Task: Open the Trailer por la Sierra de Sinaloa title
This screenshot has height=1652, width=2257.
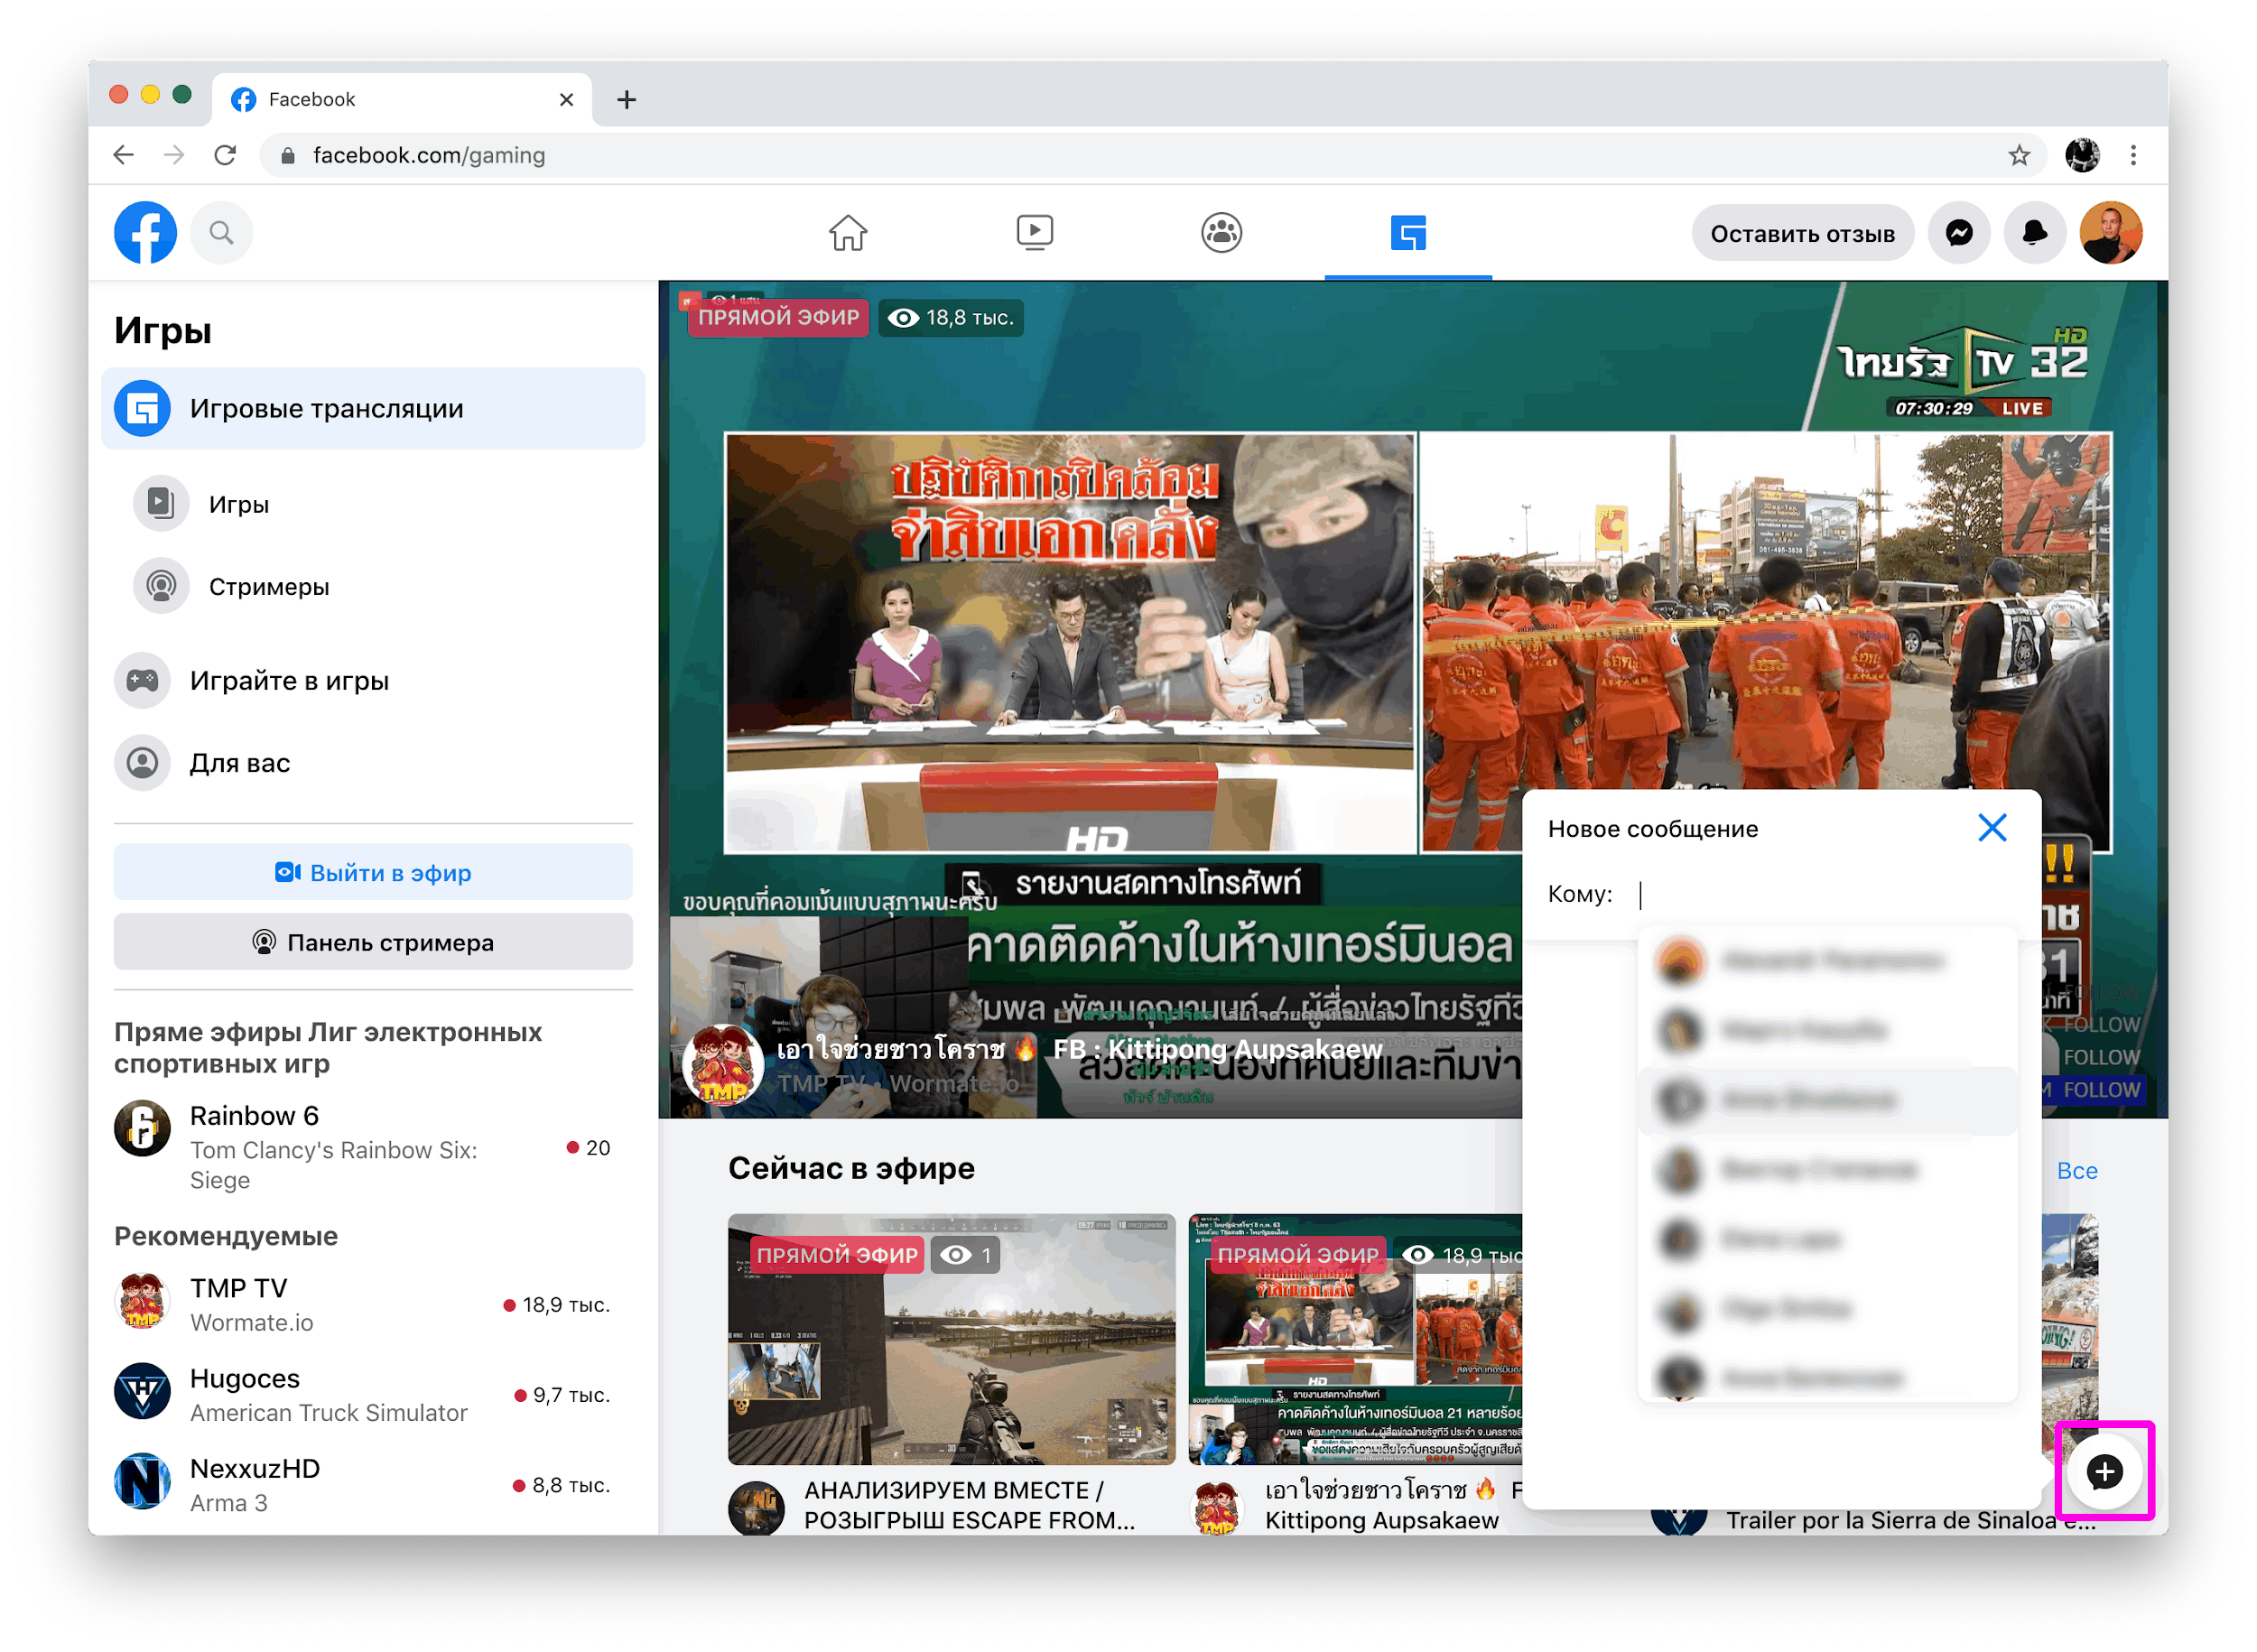Action: (x=1910, y=1521)
